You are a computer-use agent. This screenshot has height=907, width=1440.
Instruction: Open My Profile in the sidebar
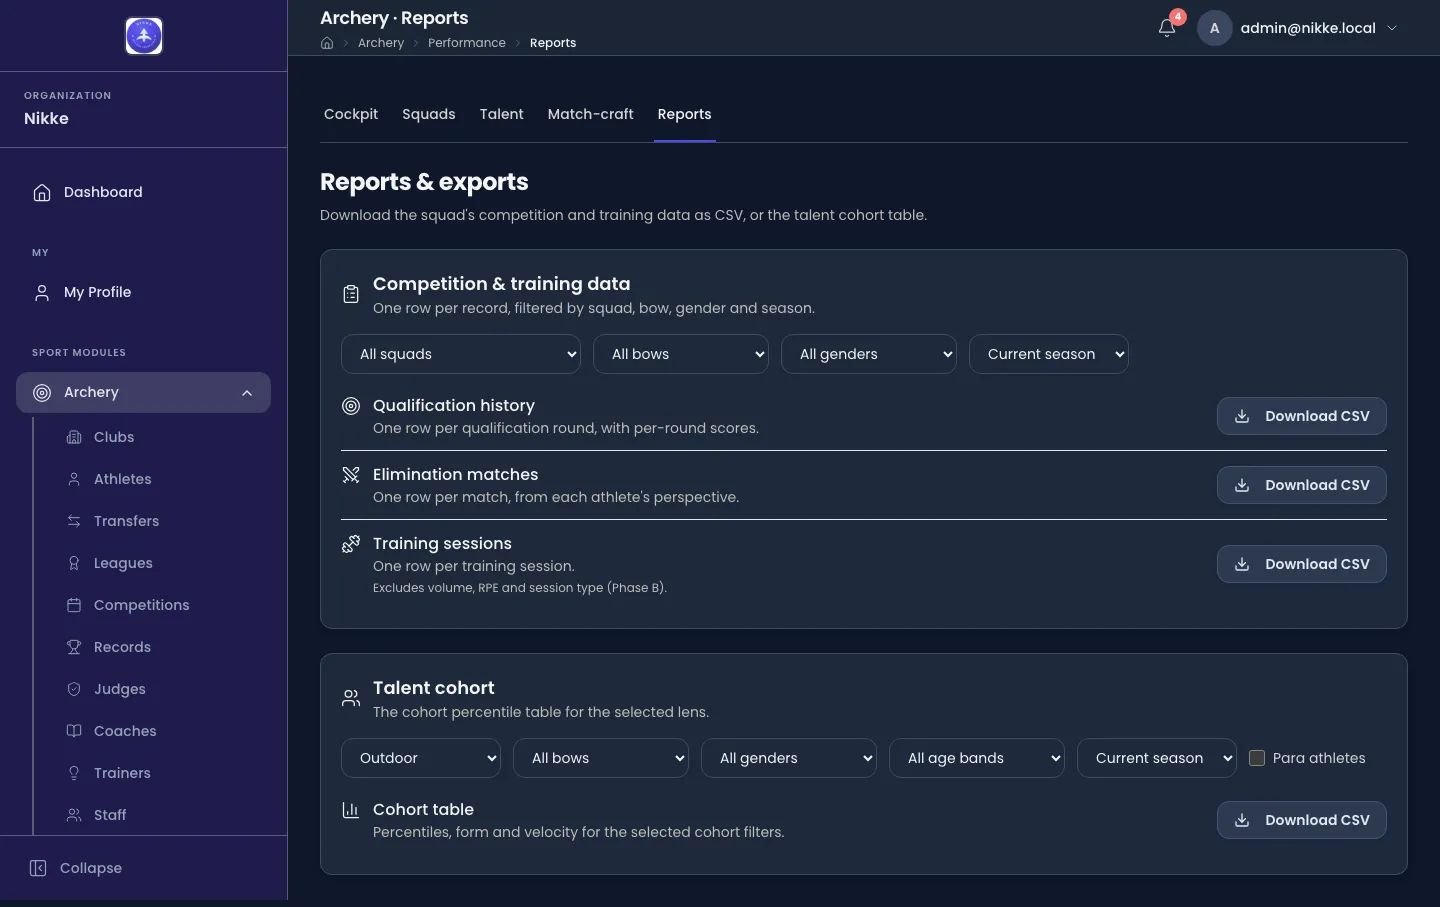pos(143,292)
